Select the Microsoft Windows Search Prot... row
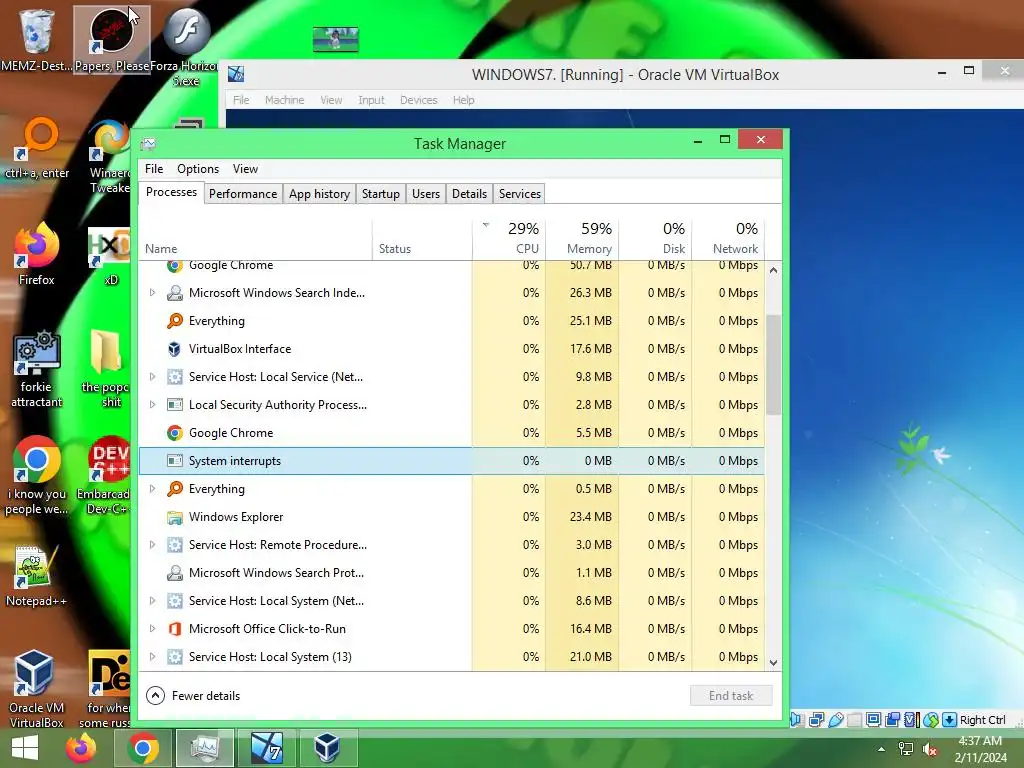The image size is (1024, 768). 451,573
